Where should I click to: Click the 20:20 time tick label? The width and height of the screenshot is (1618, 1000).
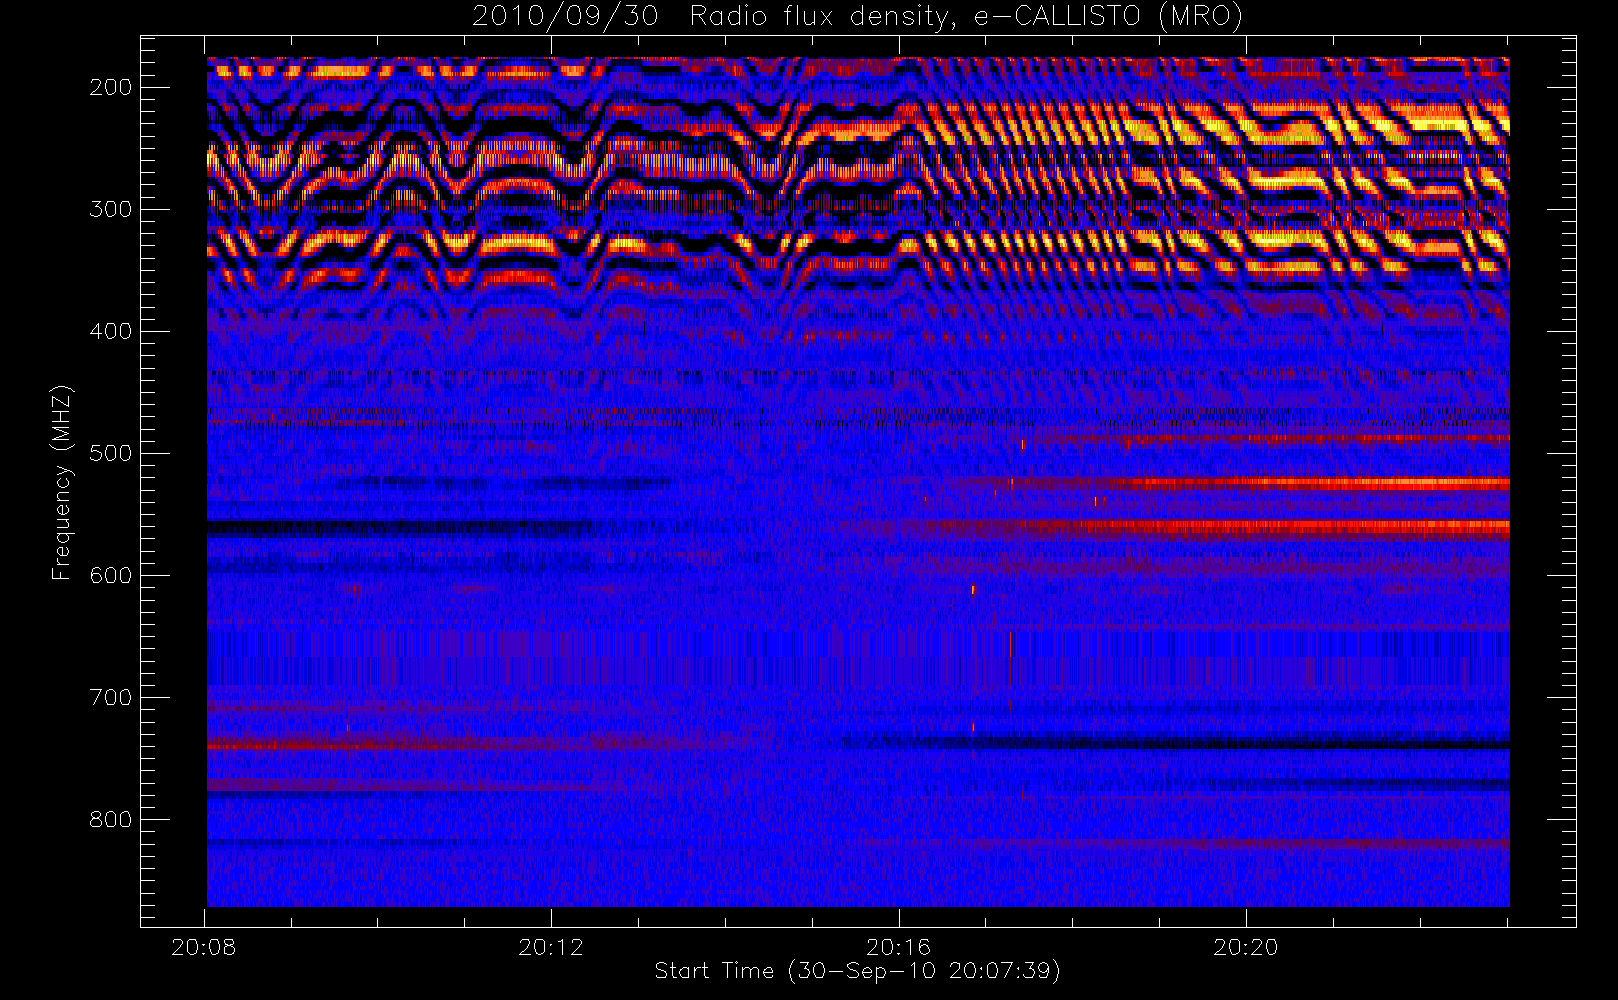click(1245, 947)
